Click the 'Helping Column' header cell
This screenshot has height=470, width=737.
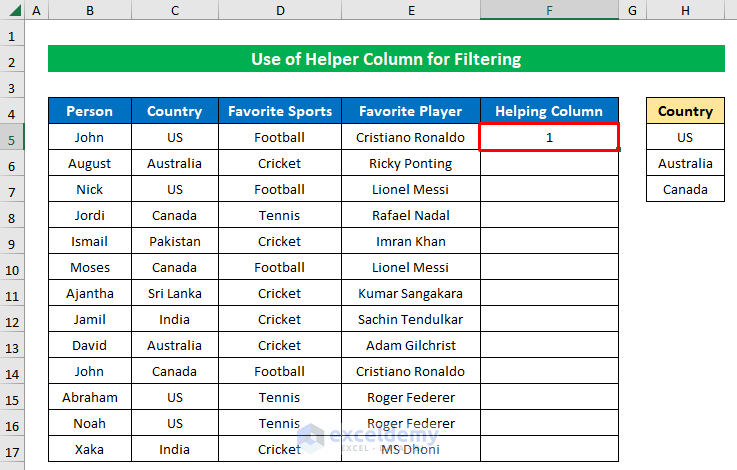pos(549,111)
